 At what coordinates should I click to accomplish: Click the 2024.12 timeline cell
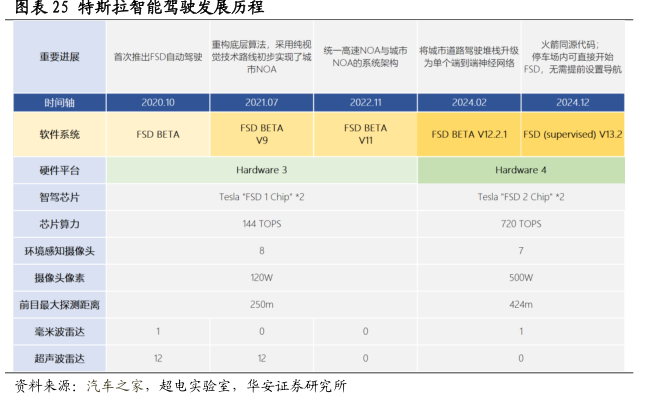pyautogui.click(x=573, y=103)
